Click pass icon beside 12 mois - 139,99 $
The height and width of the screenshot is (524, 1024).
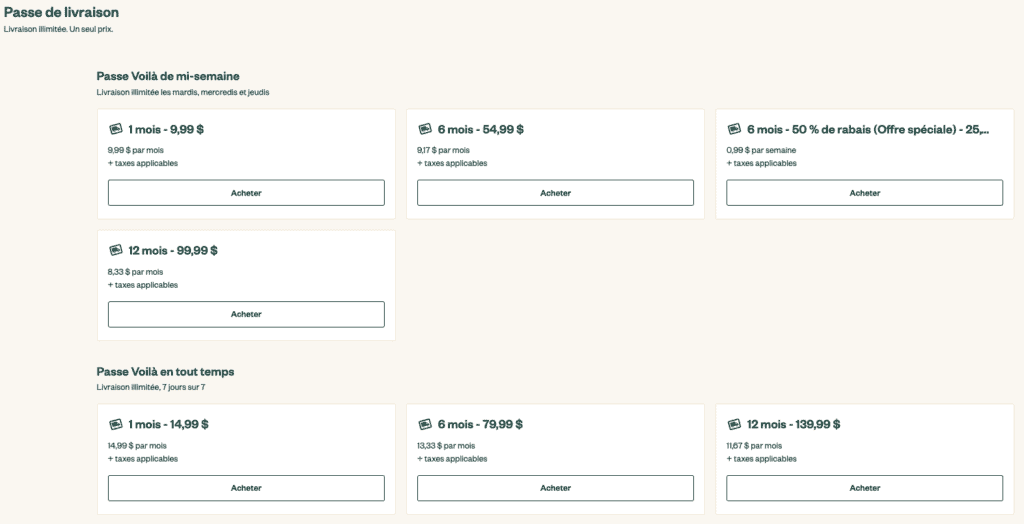[733, 424]
